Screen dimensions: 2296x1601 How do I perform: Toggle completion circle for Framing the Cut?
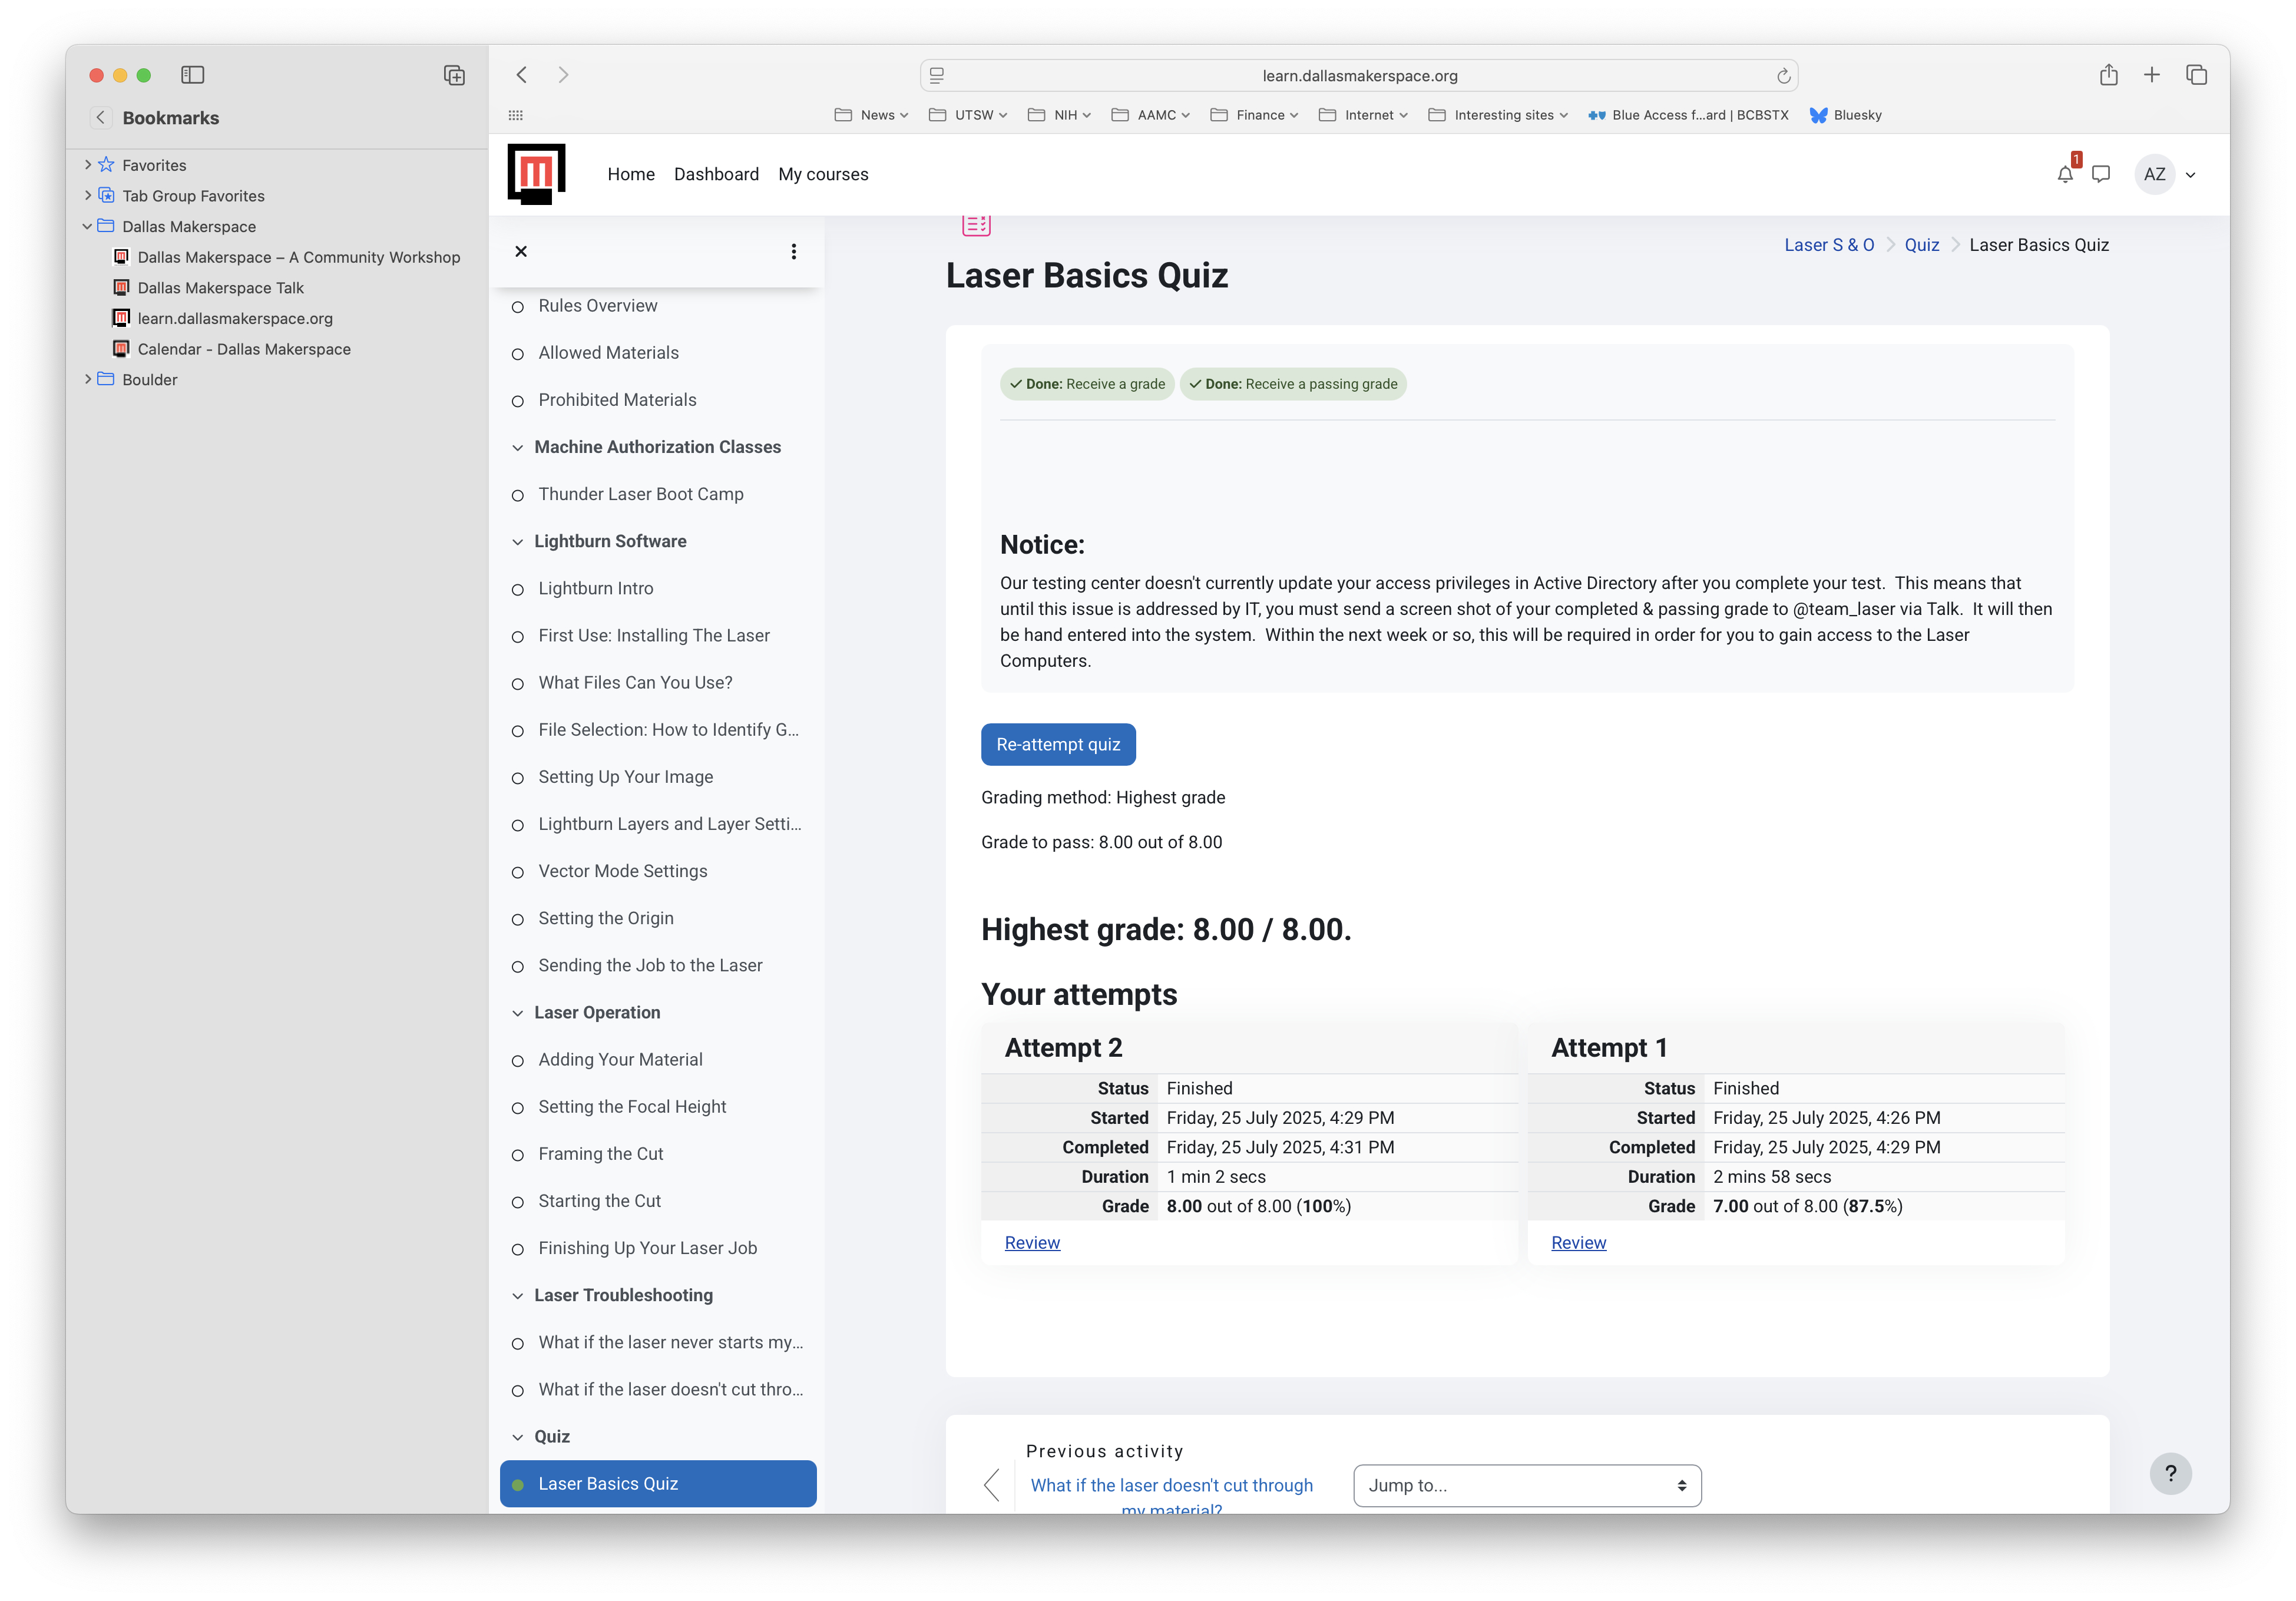coord(518,1155)
